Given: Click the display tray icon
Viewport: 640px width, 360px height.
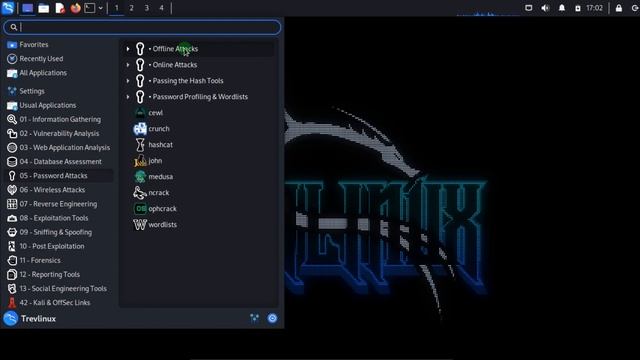Looking at the screenshot, I should [529, 8].
